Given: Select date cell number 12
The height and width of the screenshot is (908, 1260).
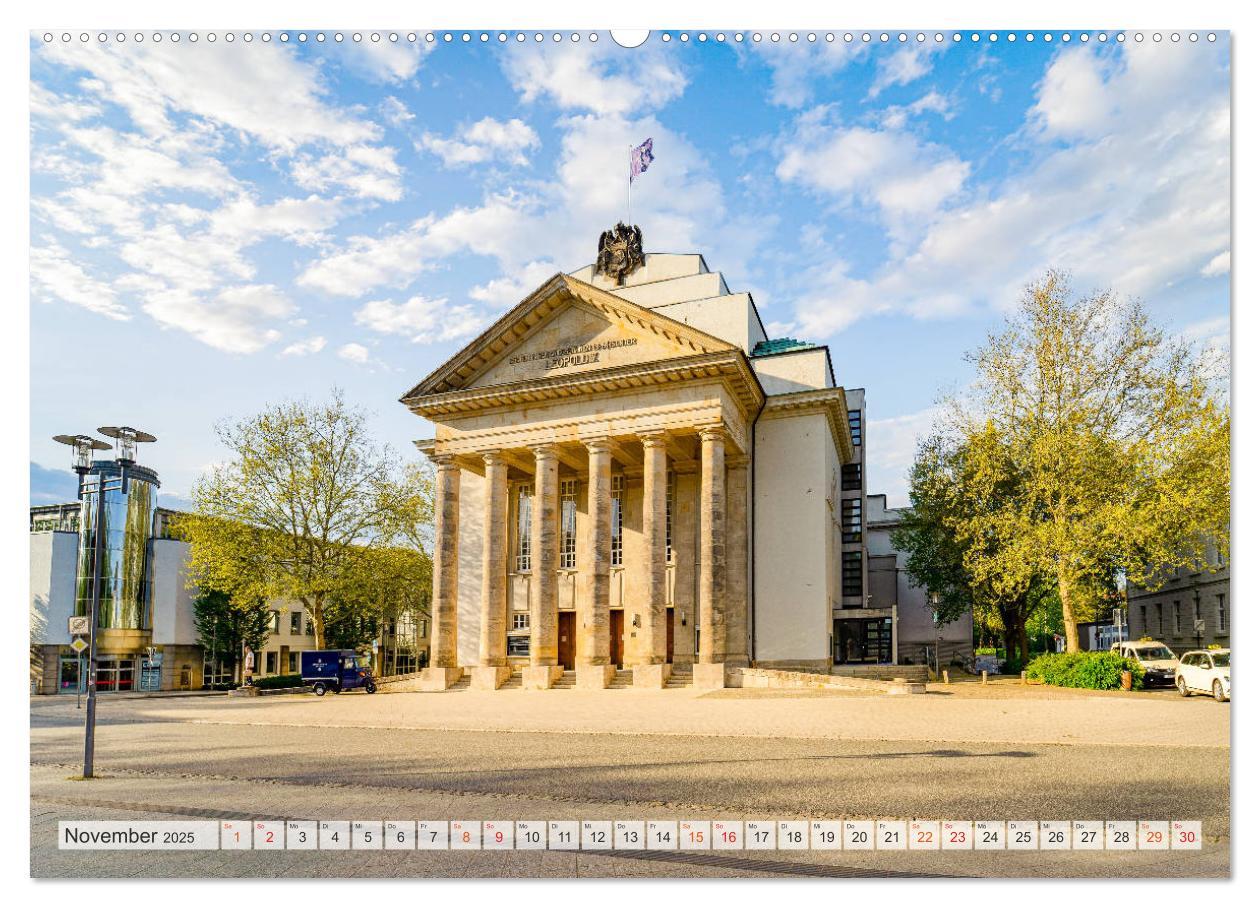Looking at the screenshot, I should pyautogui.click(x=597, y=836).
